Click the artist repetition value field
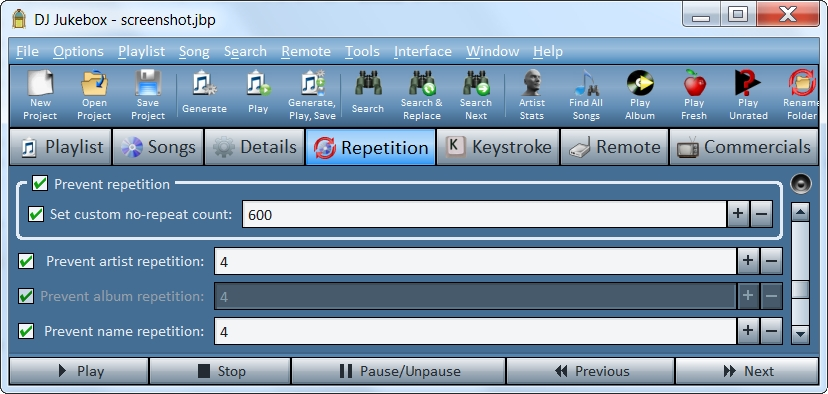Screen dimensions: 828x394 pos(475,261)
